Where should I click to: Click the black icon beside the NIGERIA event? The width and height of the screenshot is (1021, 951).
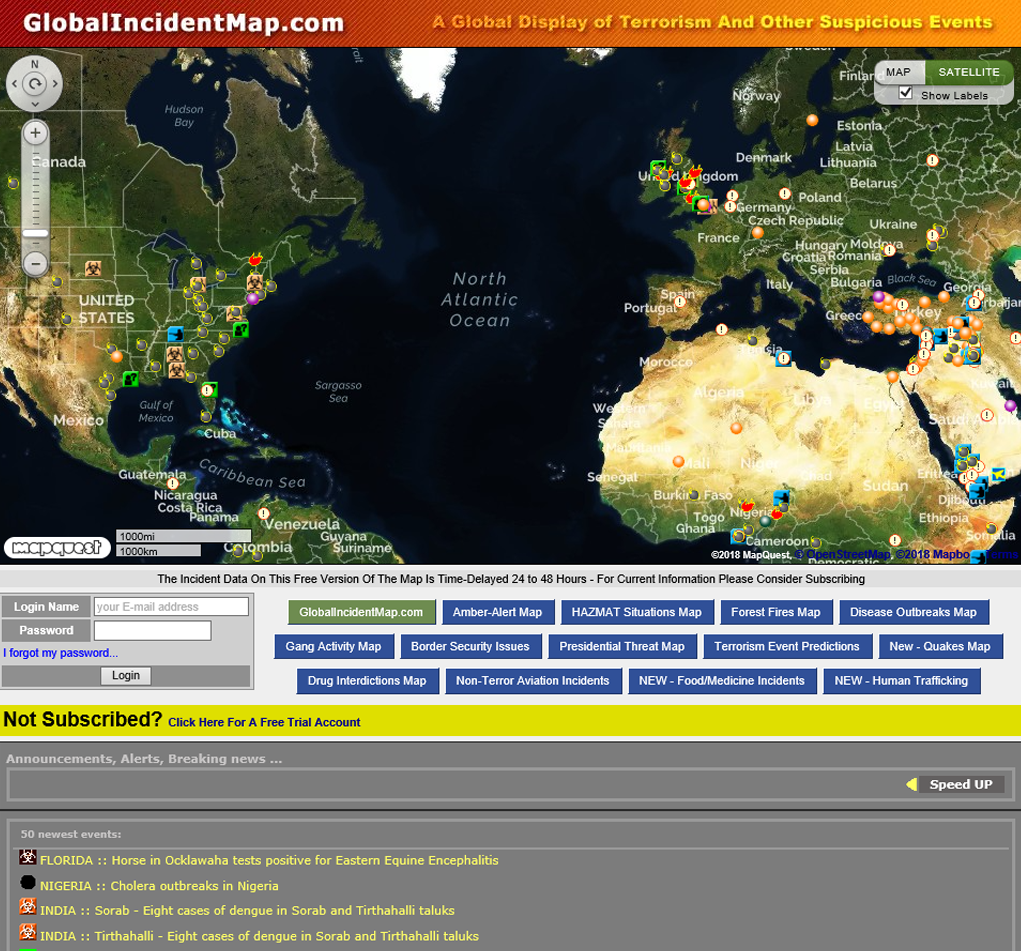pos(27,882)
